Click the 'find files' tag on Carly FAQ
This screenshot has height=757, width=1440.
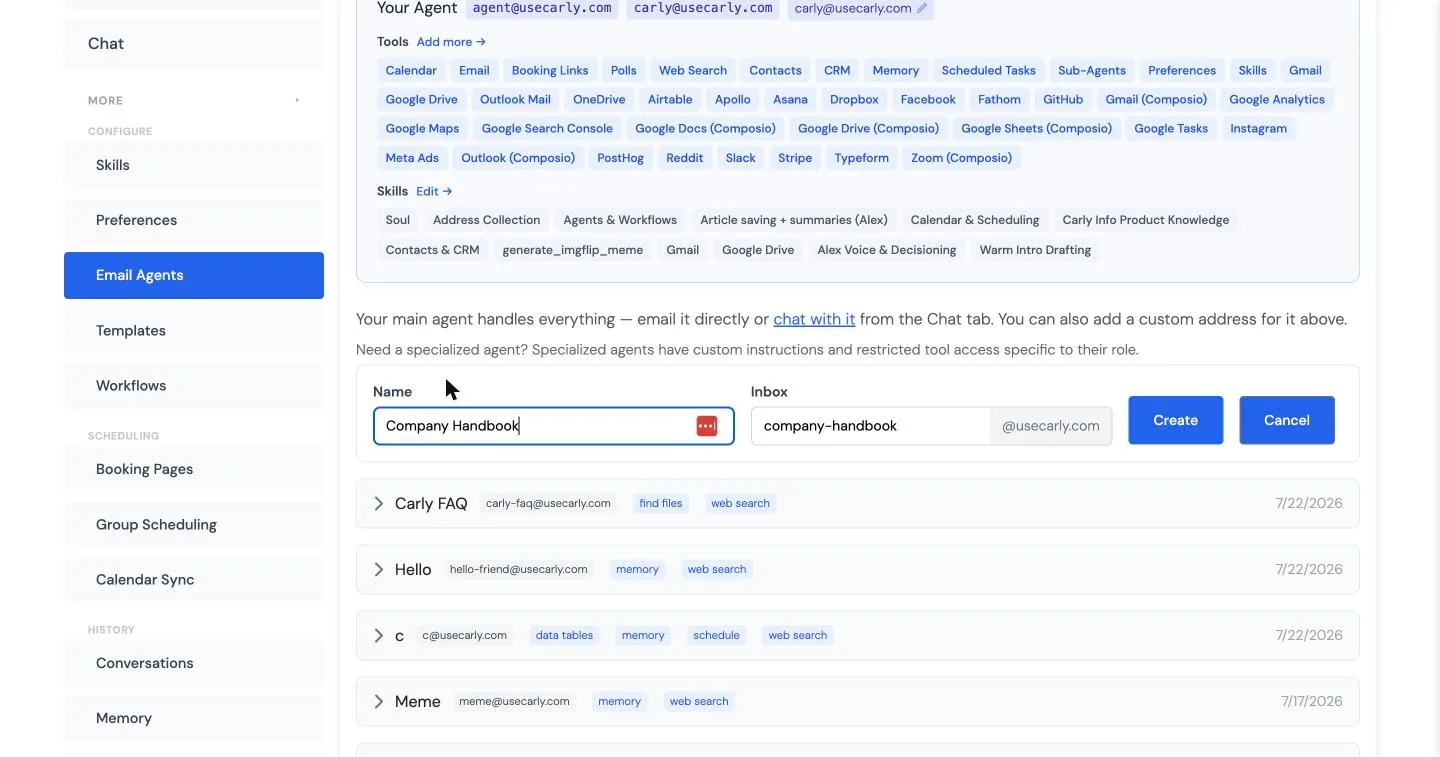[661, 504]
